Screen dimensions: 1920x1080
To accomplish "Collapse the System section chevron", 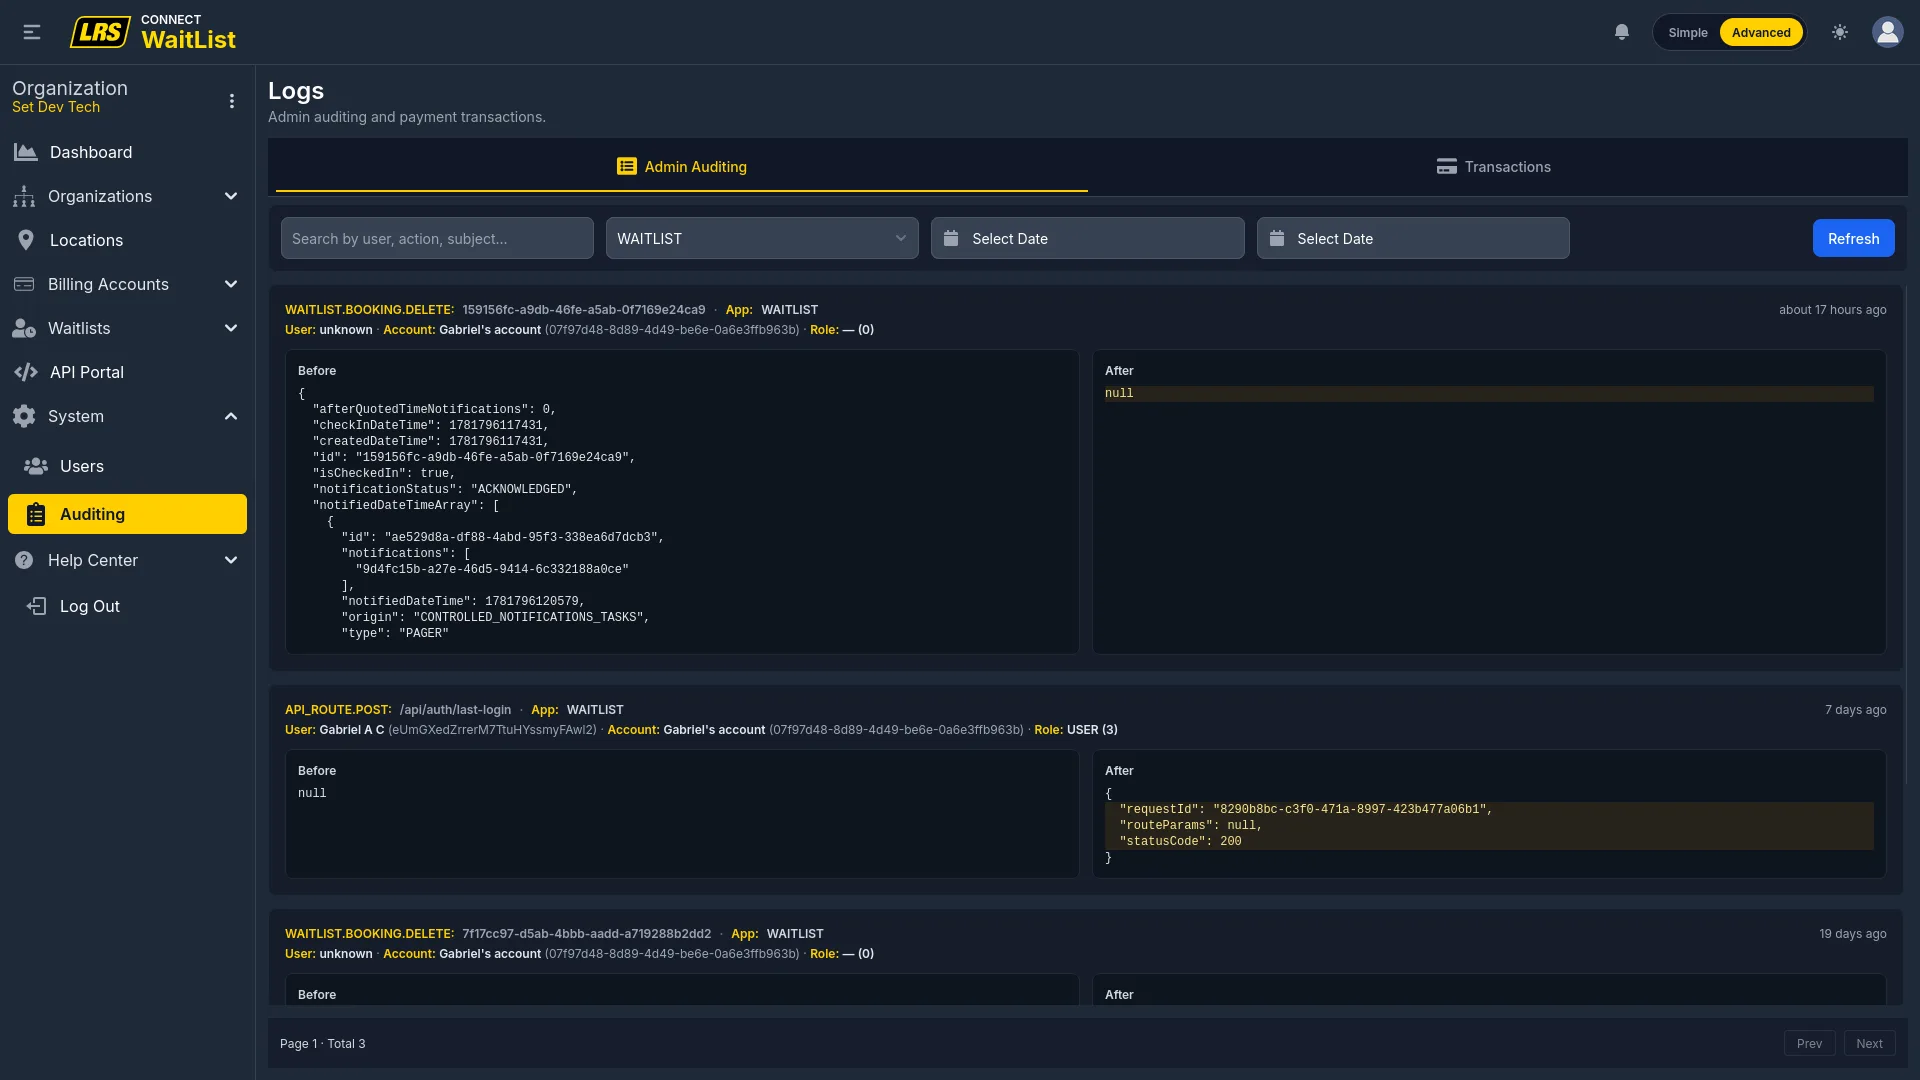I will point(231,416).
